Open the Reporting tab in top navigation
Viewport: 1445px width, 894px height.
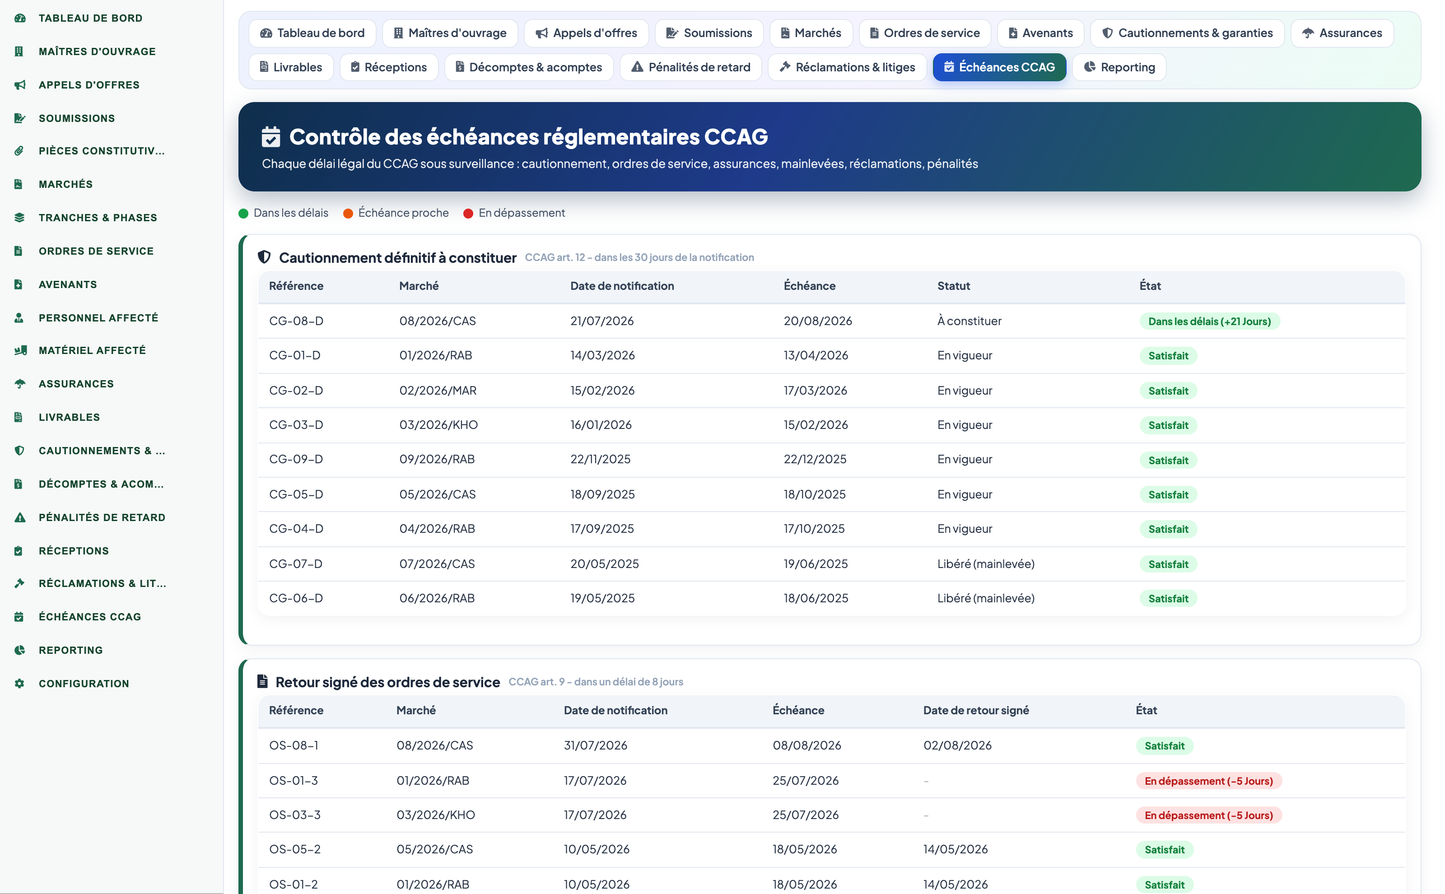pyautogui.click(x=1119, y=67)
